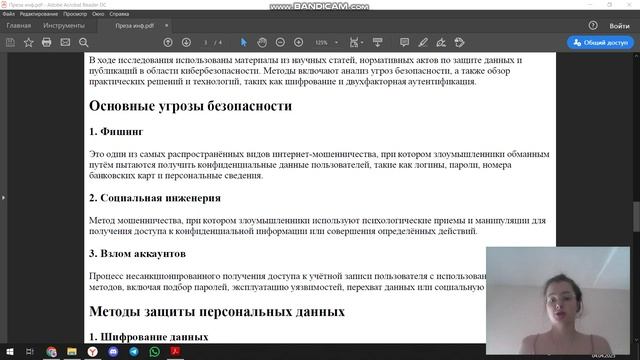Expand the left navigation pane arrow
The image size is (640, 360).
click(3, 198)
